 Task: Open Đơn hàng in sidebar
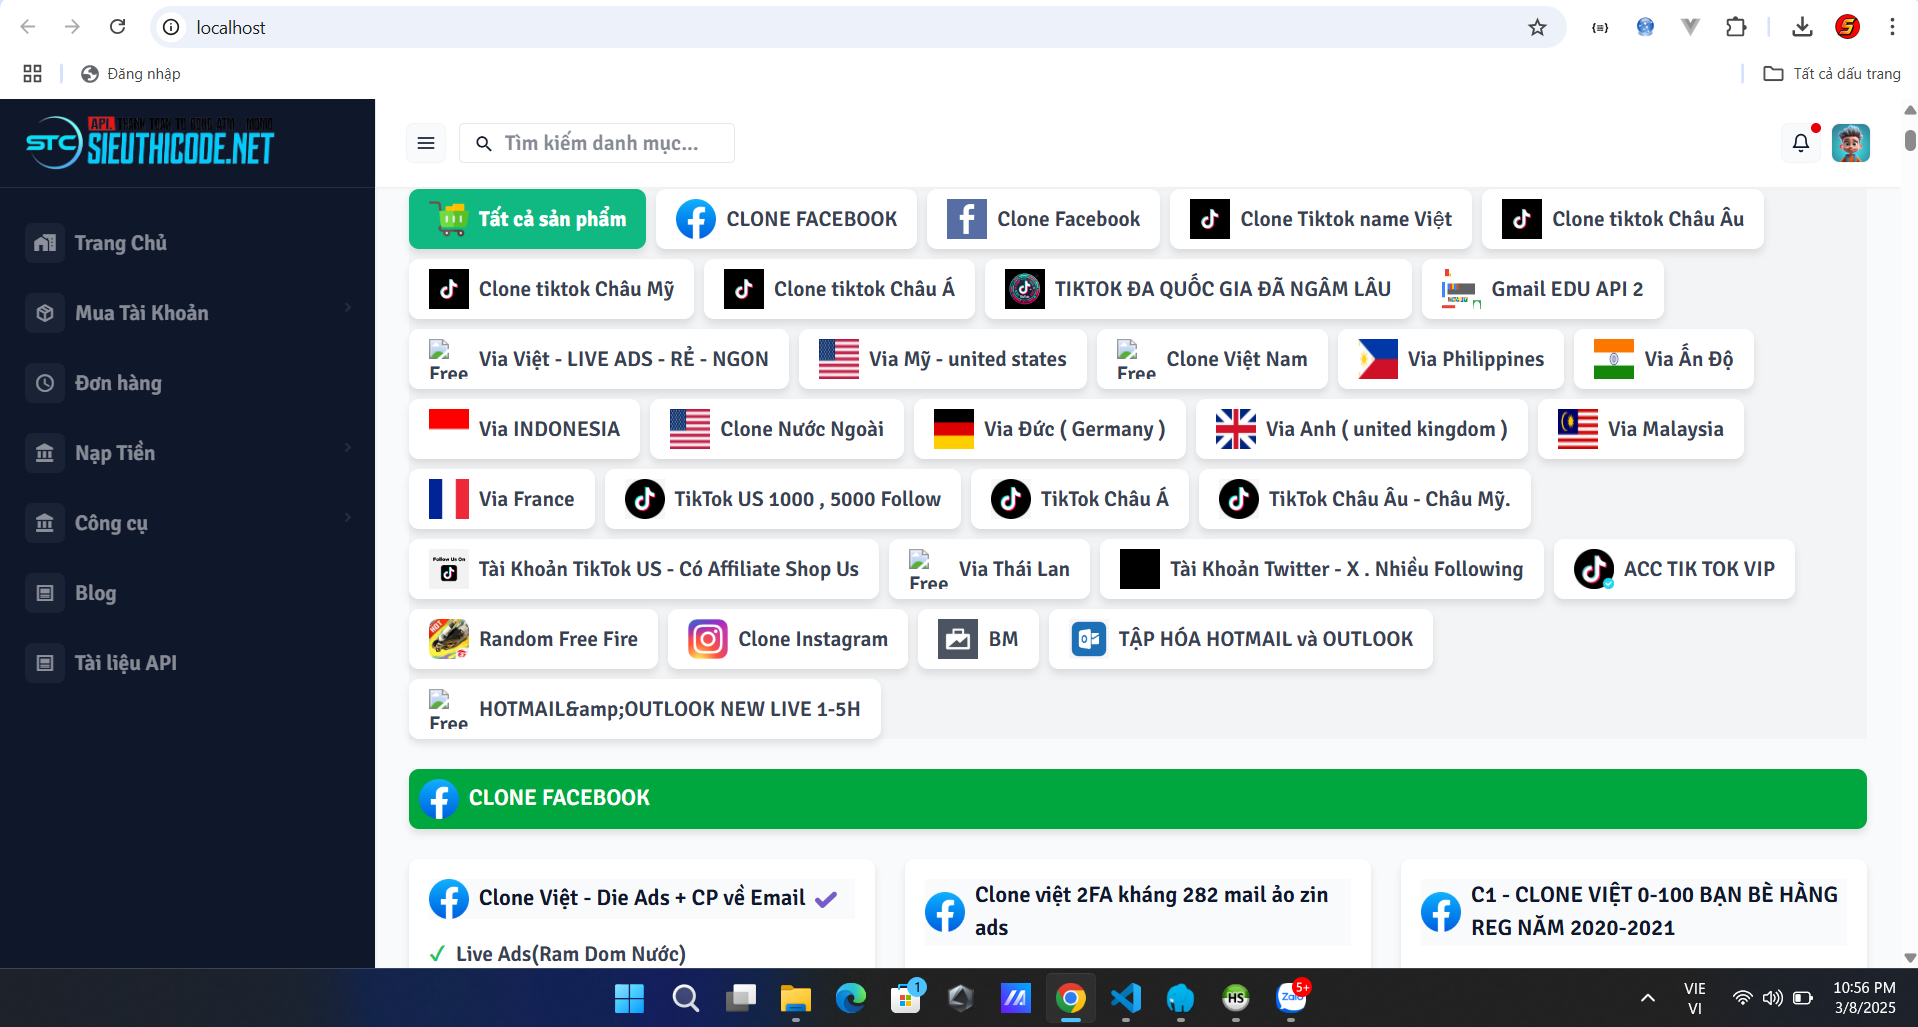pyautogui.click(x=118, y=383)
